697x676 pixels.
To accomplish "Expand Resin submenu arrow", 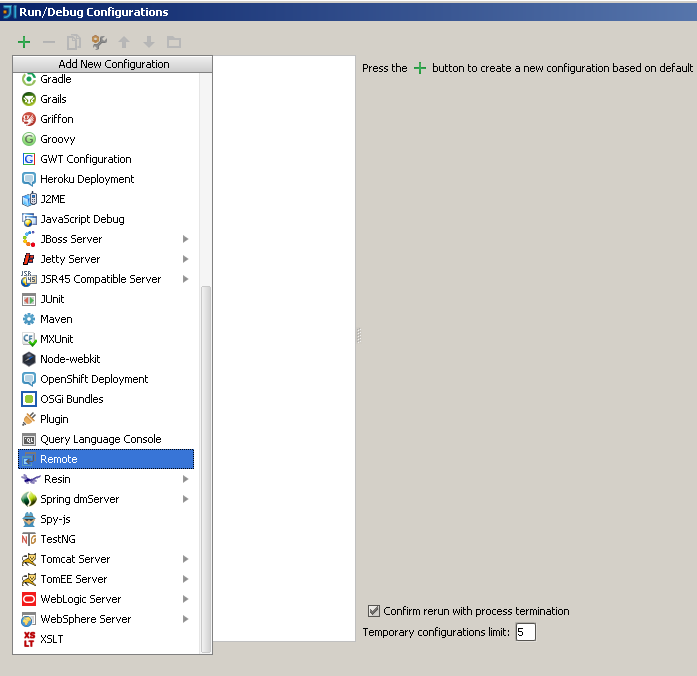I will pos(185,479).
